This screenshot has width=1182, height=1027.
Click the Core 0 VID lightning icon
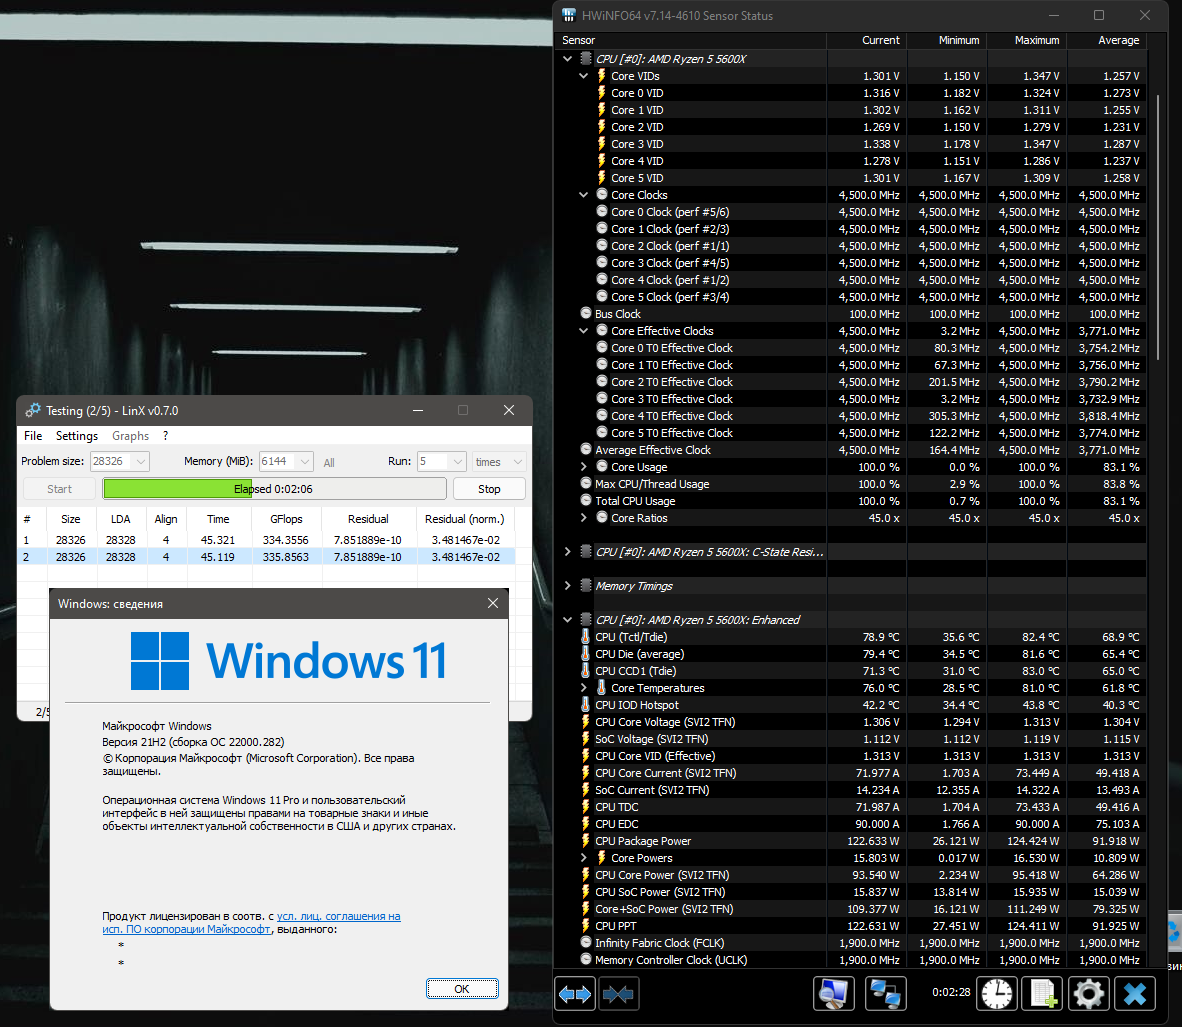(602, 93)
